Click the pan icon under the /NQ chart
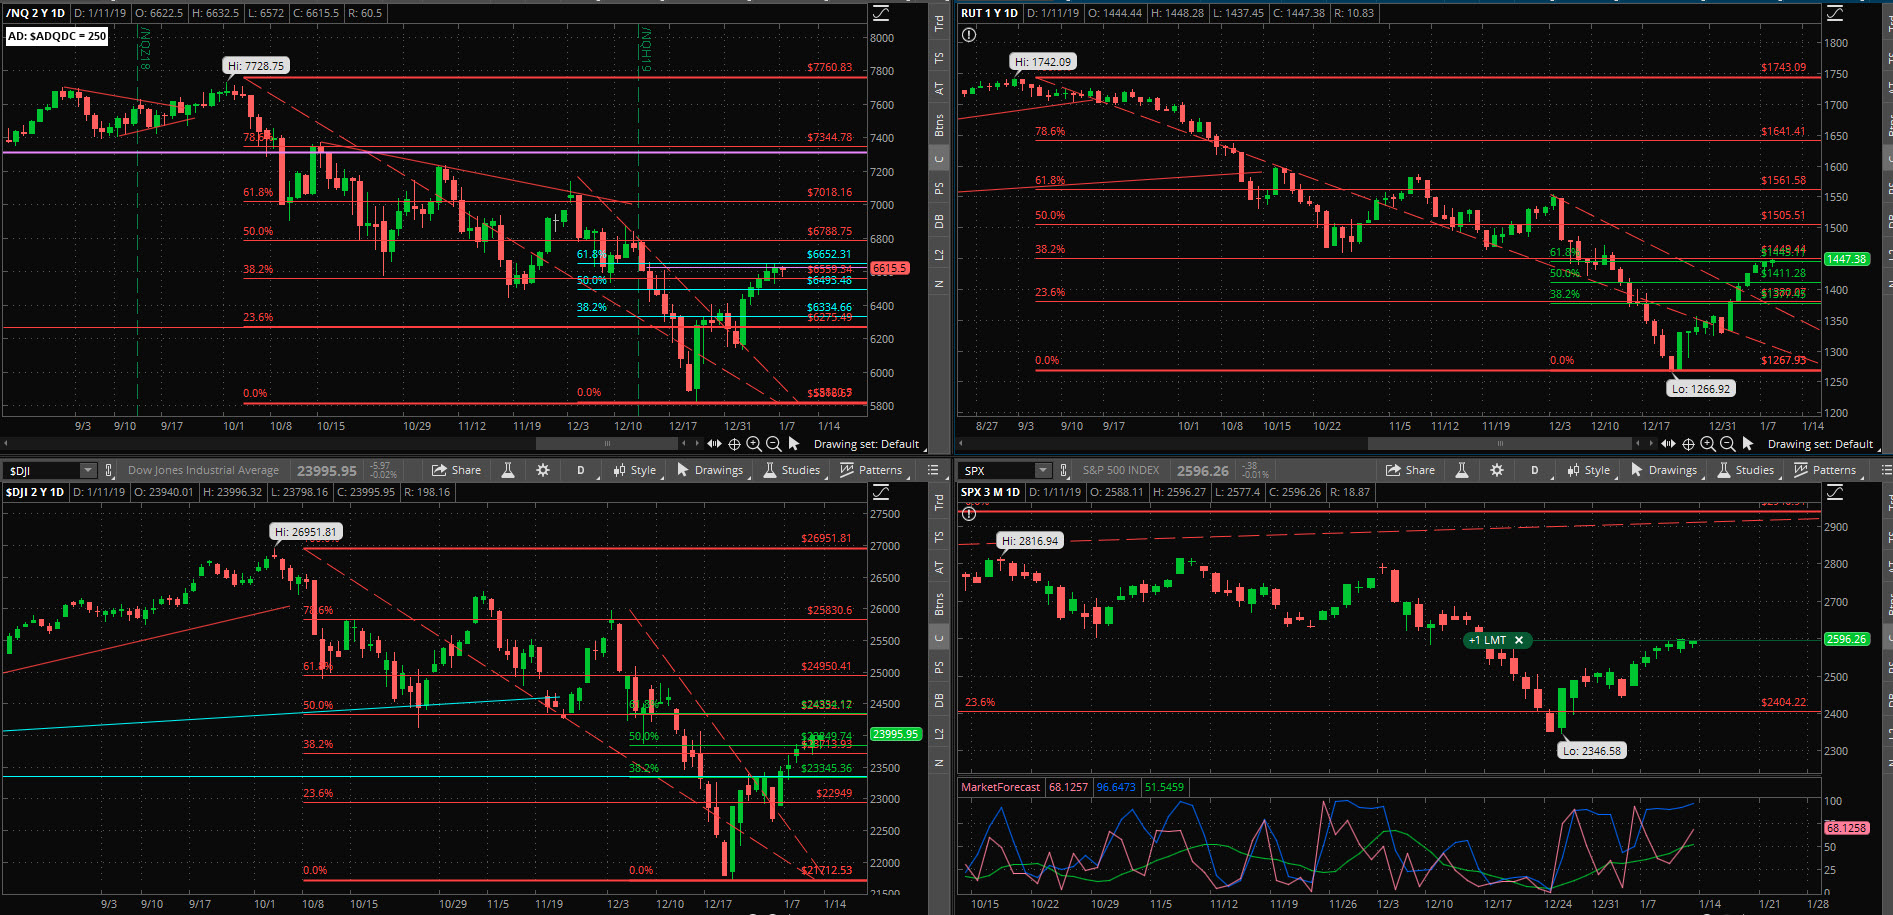Screen dimensions: 1893x915 (714, 443)
